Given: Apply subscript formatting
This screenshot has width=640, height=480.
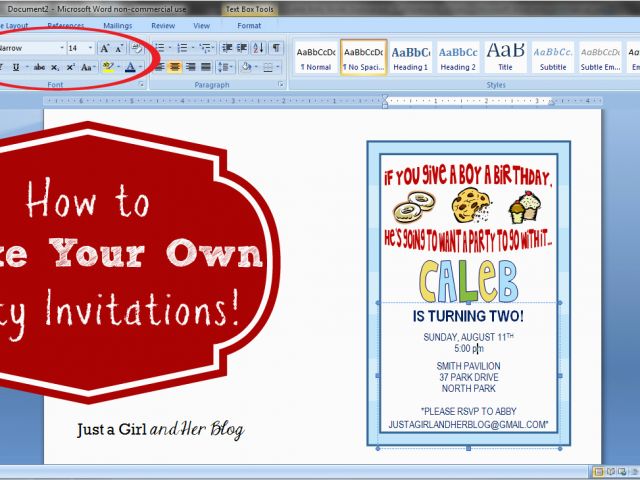Looking at the screenshot, I should coord(56,67).
